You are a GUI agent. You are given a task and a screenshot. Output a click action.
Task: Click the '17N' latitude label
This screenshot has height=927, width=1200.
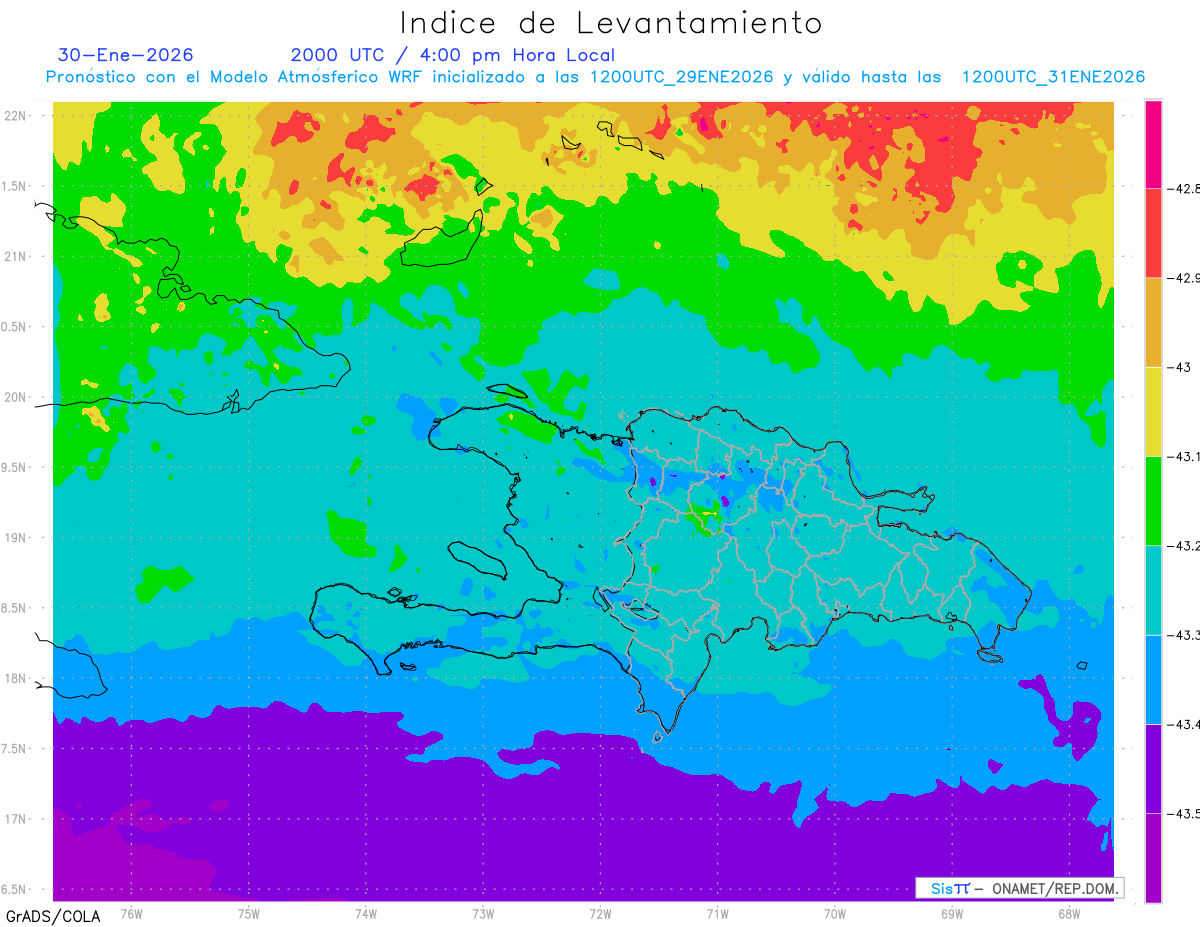[17, 819]
